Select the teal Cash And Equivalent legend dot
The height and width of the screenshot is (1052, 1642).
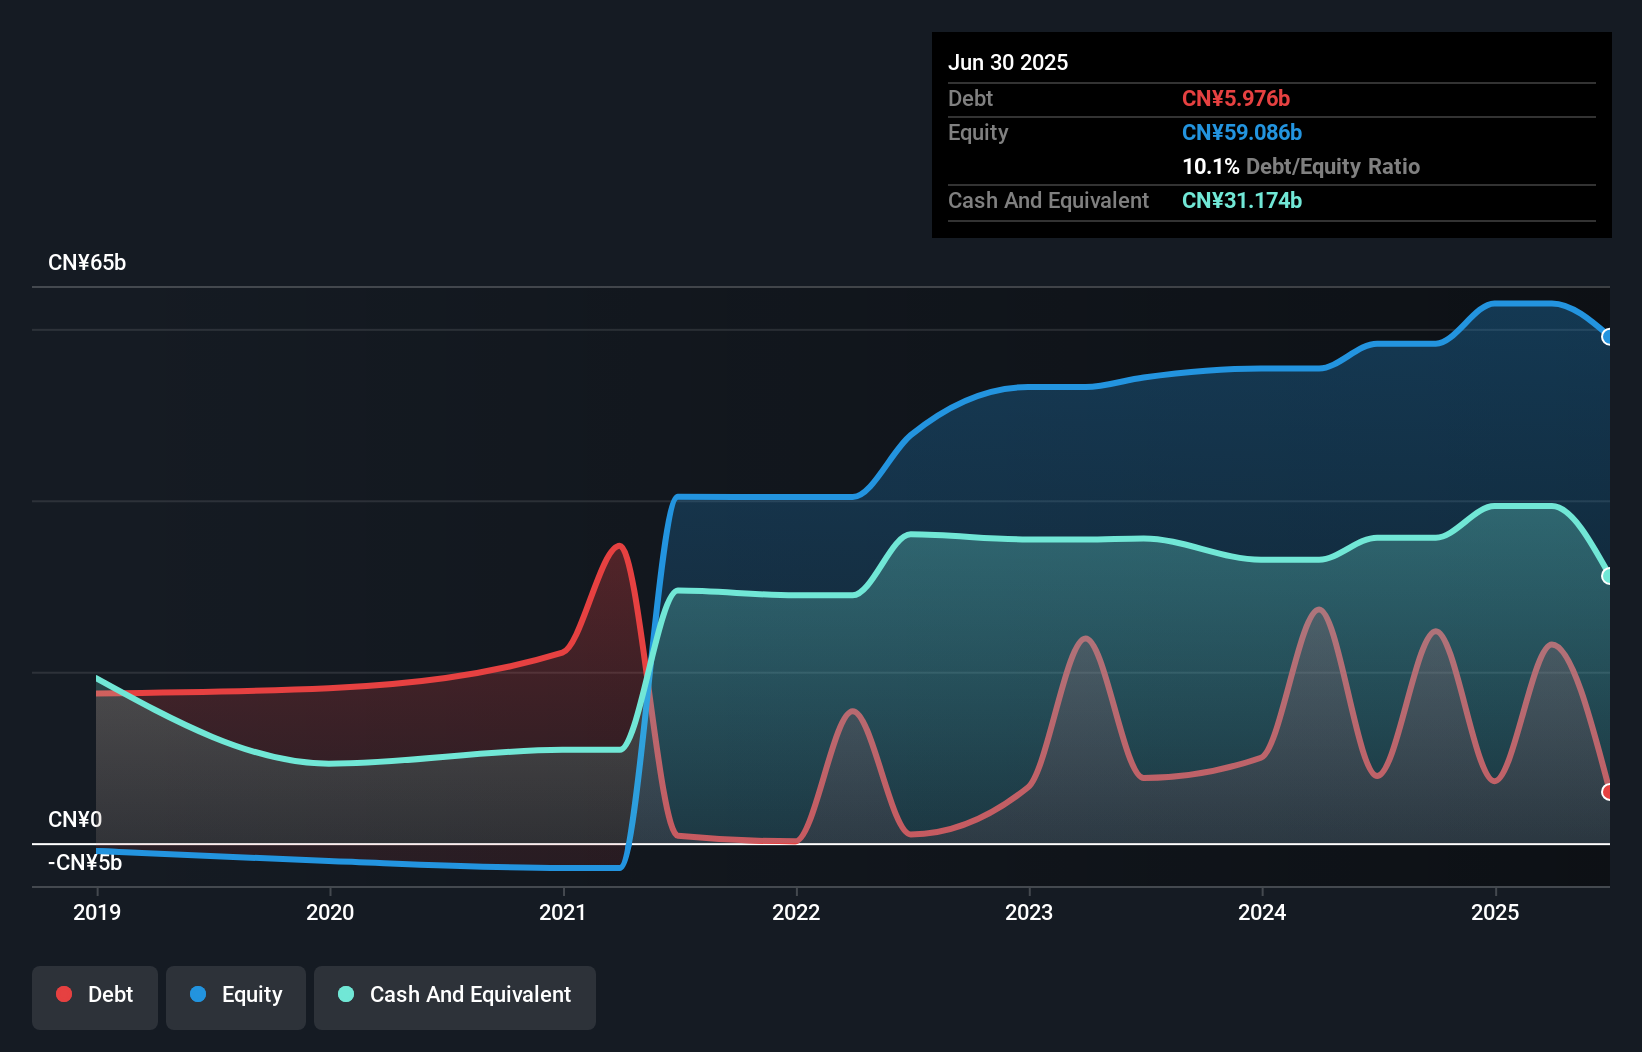(345, 994)
